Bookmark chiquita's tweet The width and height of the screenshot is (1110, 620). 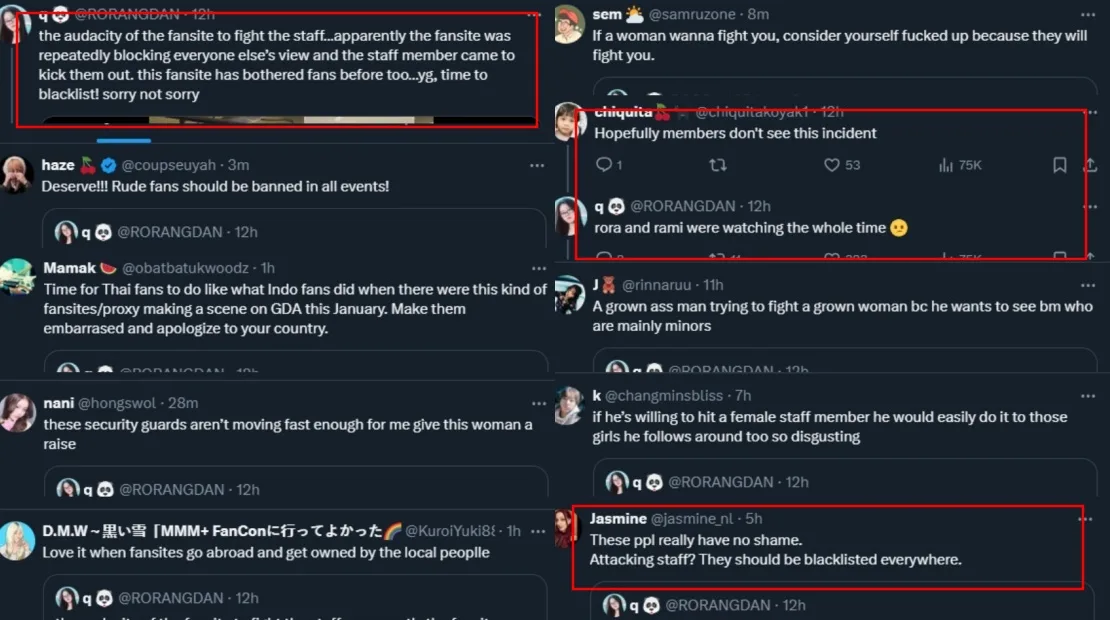click(x=1059, y=165)
